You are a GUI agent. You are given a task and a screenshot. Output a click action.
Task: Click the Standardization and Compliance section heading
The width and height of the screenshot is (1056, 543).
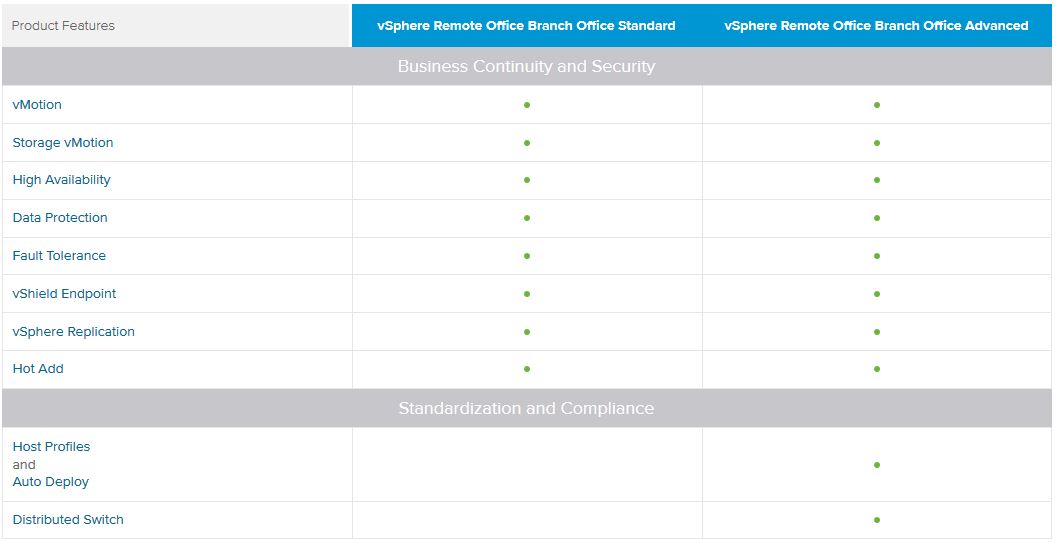click(527, 408)
